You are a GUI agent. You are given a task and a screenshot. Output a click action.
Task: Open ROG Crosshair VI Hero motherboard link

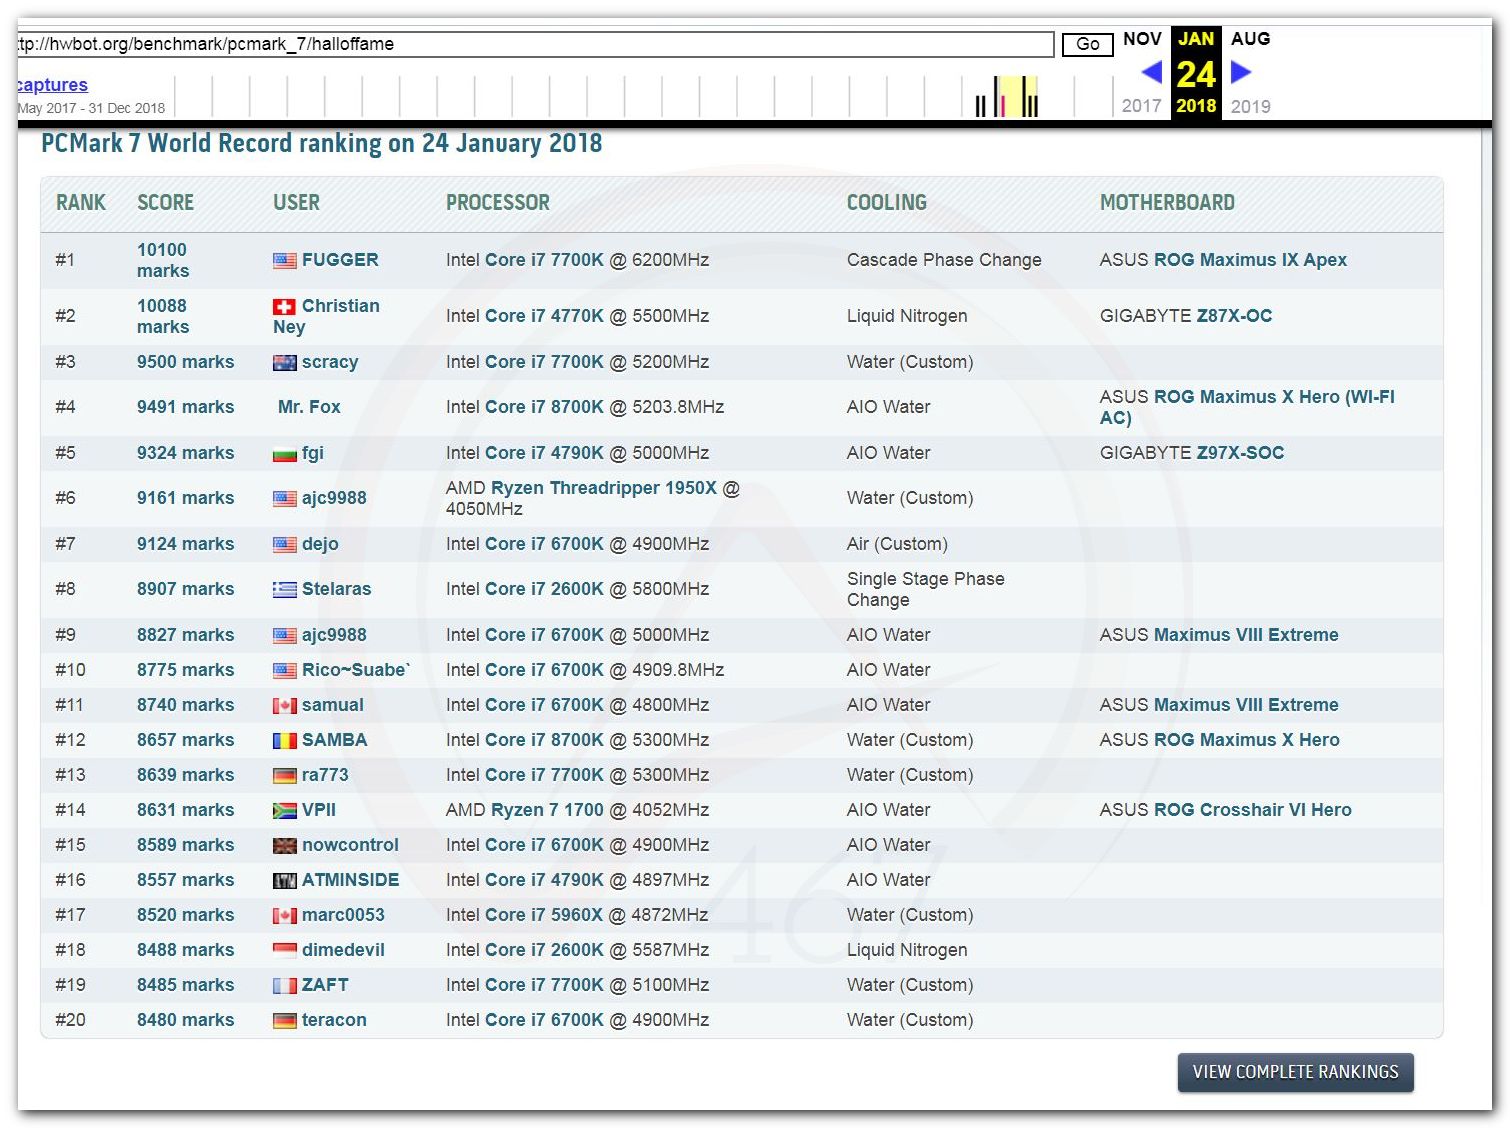tap(1252, 810)
